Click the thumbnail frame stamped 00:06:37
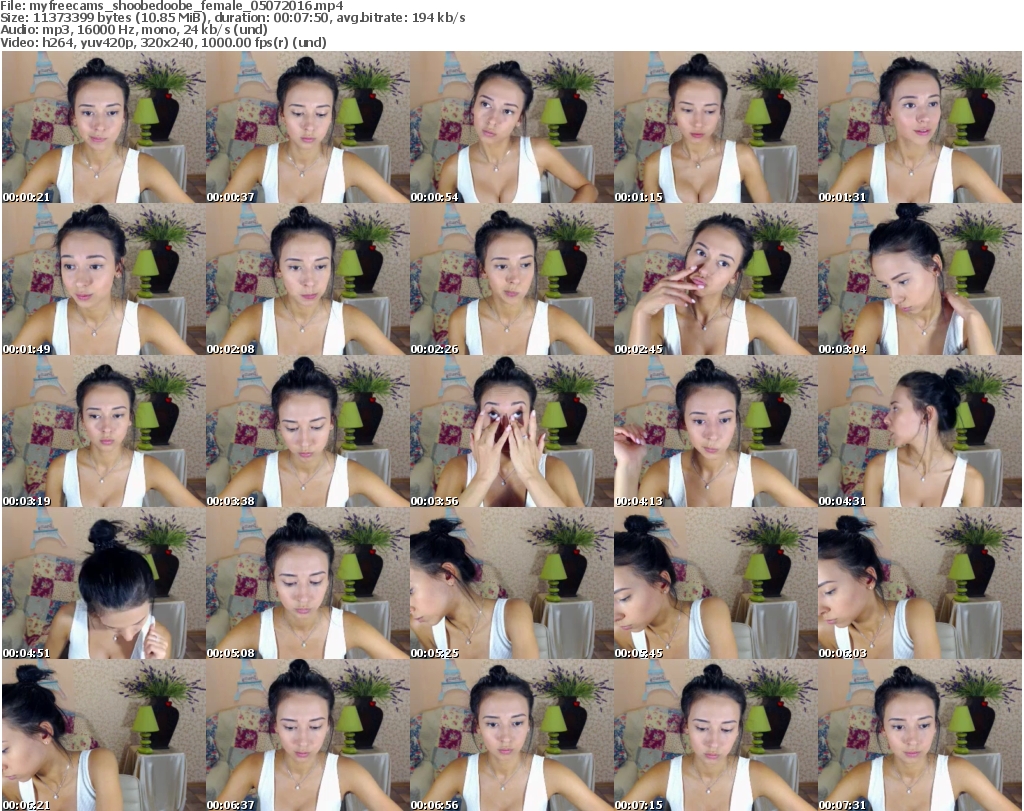The width and height of the screenshot is (1024, 811). pos(308,735)
